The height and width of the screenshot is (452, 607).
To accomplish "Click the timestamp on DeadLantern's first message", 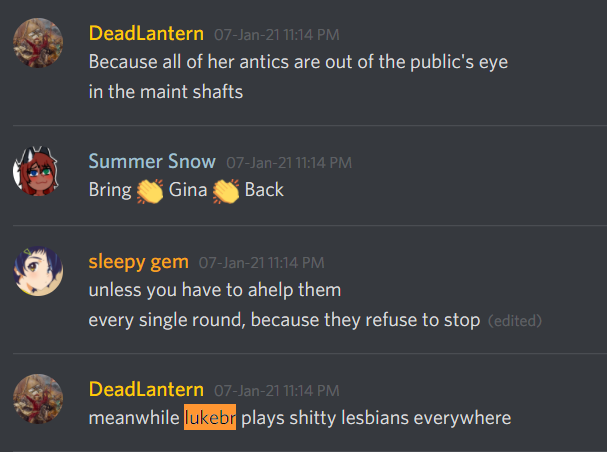I will pyautogui.click(x=277, y=35).
